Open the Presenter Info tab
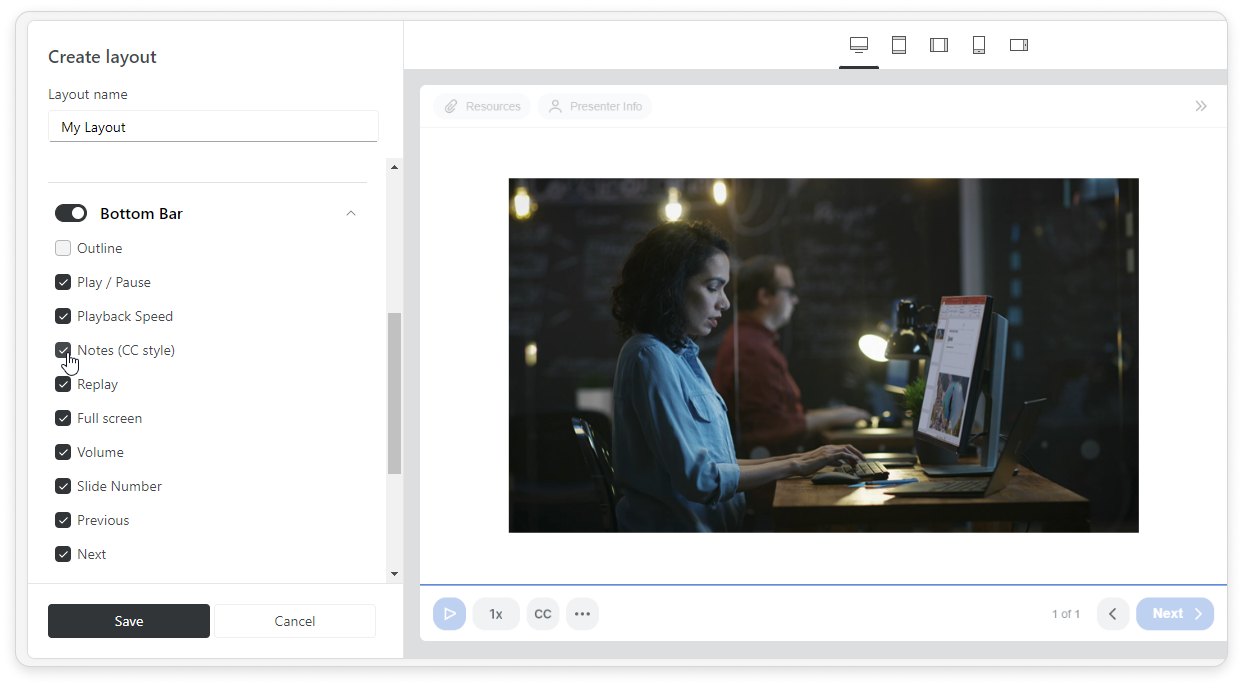1243x686 pixels. [x=595, y=106]
